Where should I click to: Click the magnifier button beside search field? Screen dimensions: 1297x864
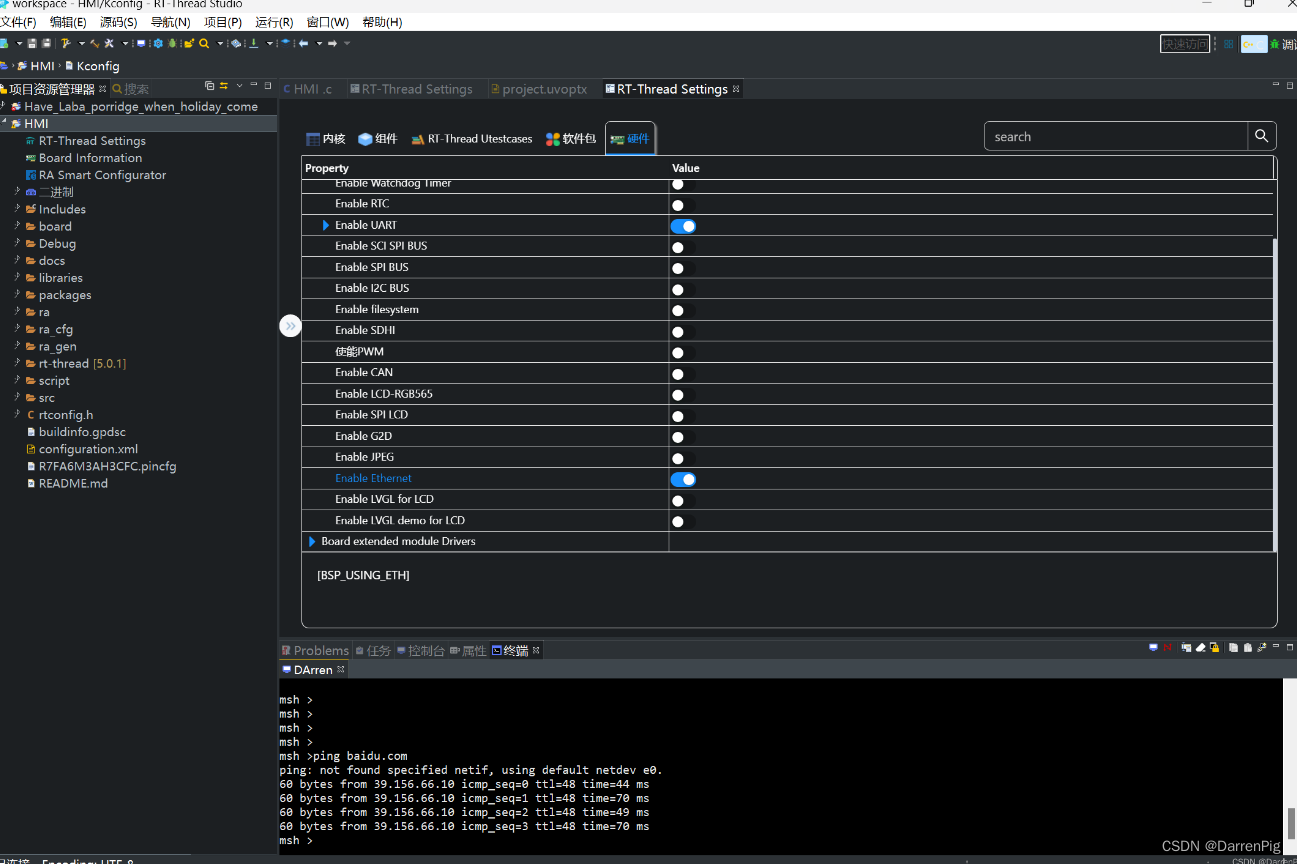[x=1262, y=136]
